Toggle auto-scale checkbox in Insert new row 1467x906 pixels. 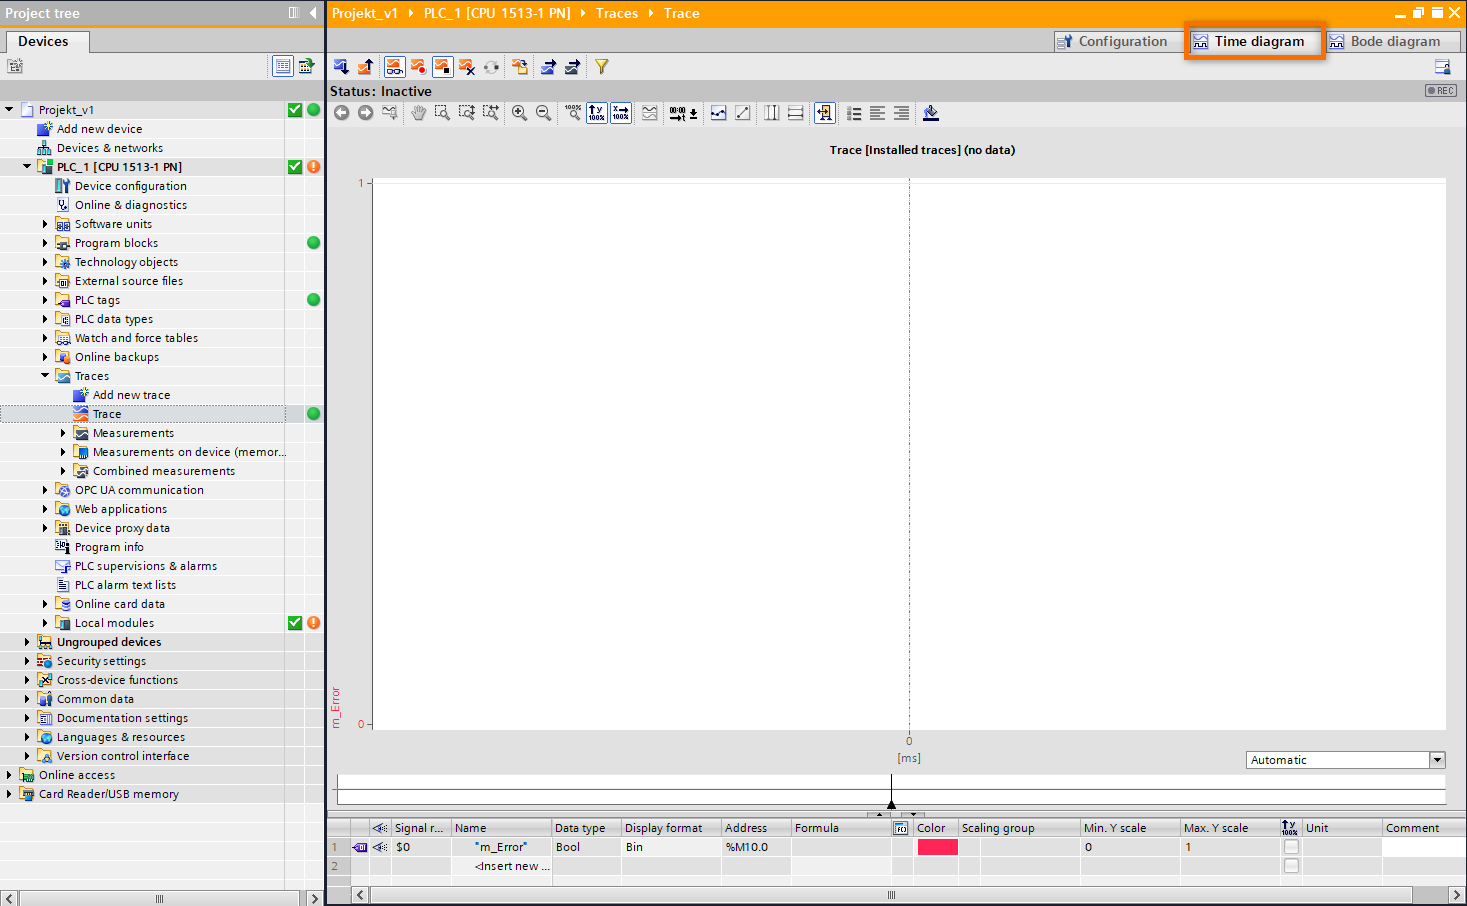(x=1291, y=866)
